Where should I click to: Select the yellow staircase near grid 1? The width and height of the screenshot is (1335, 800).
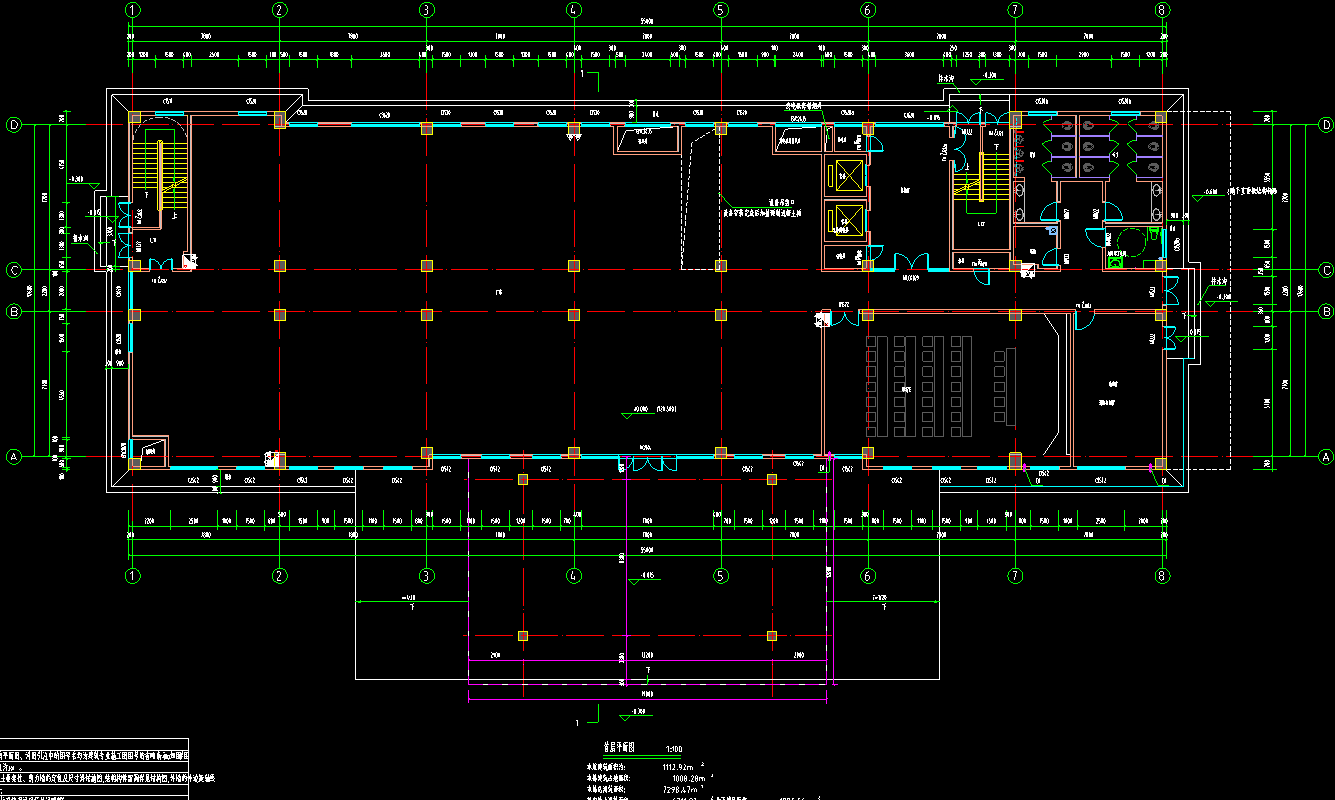point(156,172)
